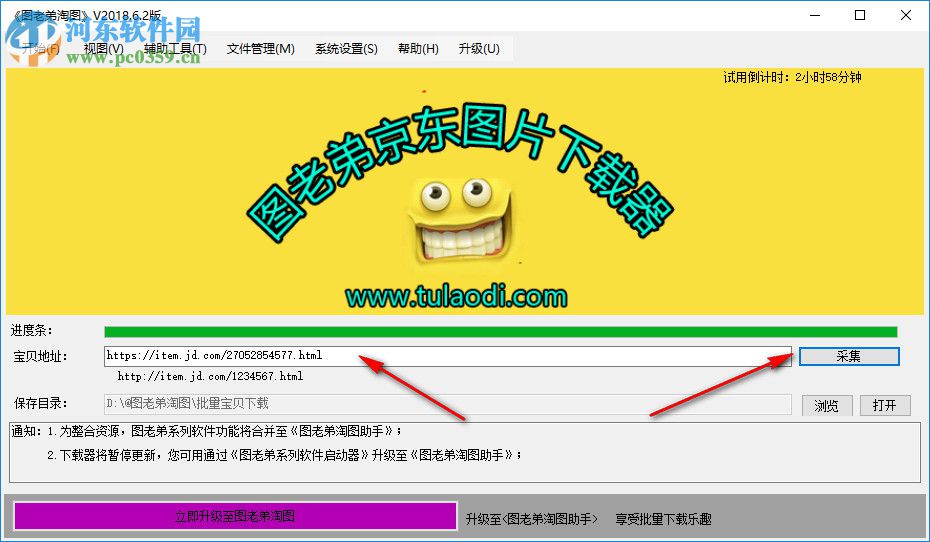Open the 系统设置(S) menu
The width and height of the screenshot is (930, 542).
pyautogui.click(x=346, y=49)
